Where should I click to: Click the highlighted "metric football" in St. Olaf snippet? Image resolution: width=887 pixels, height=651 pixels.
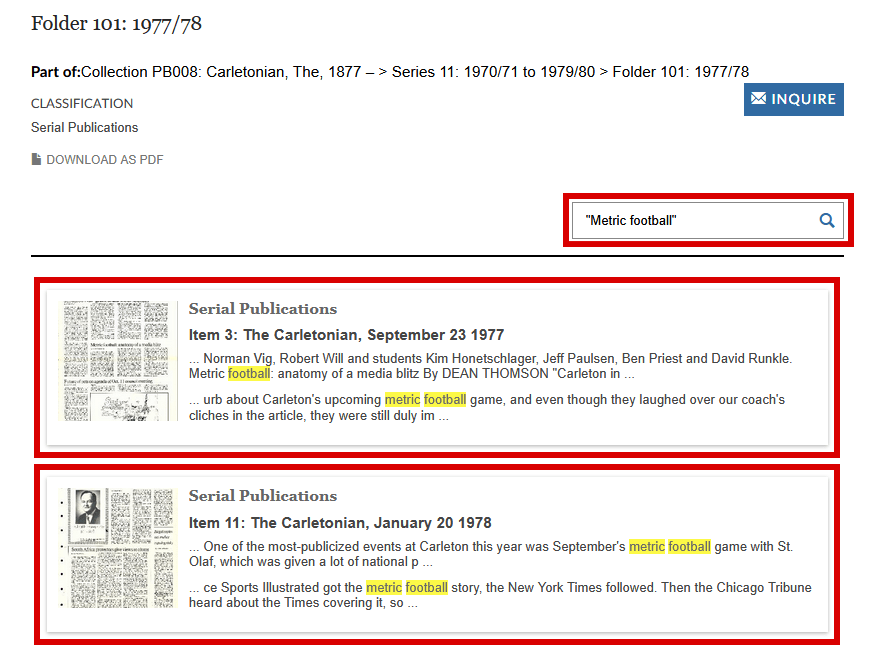tap(670, 546)
